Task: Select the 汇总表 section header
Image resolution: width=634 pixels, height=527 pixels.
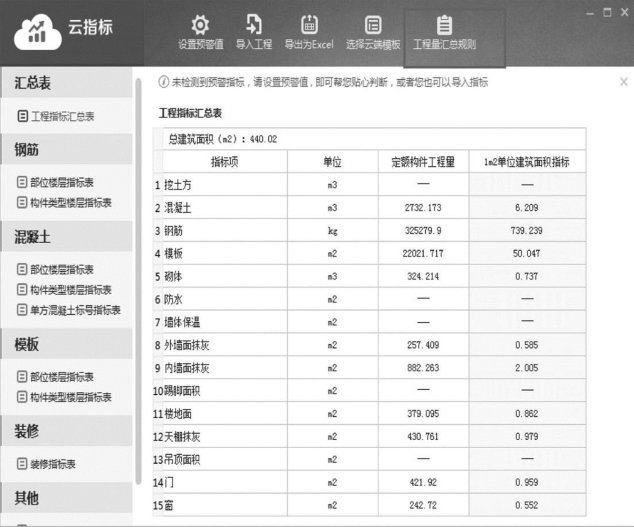Action: click(67, 83)
